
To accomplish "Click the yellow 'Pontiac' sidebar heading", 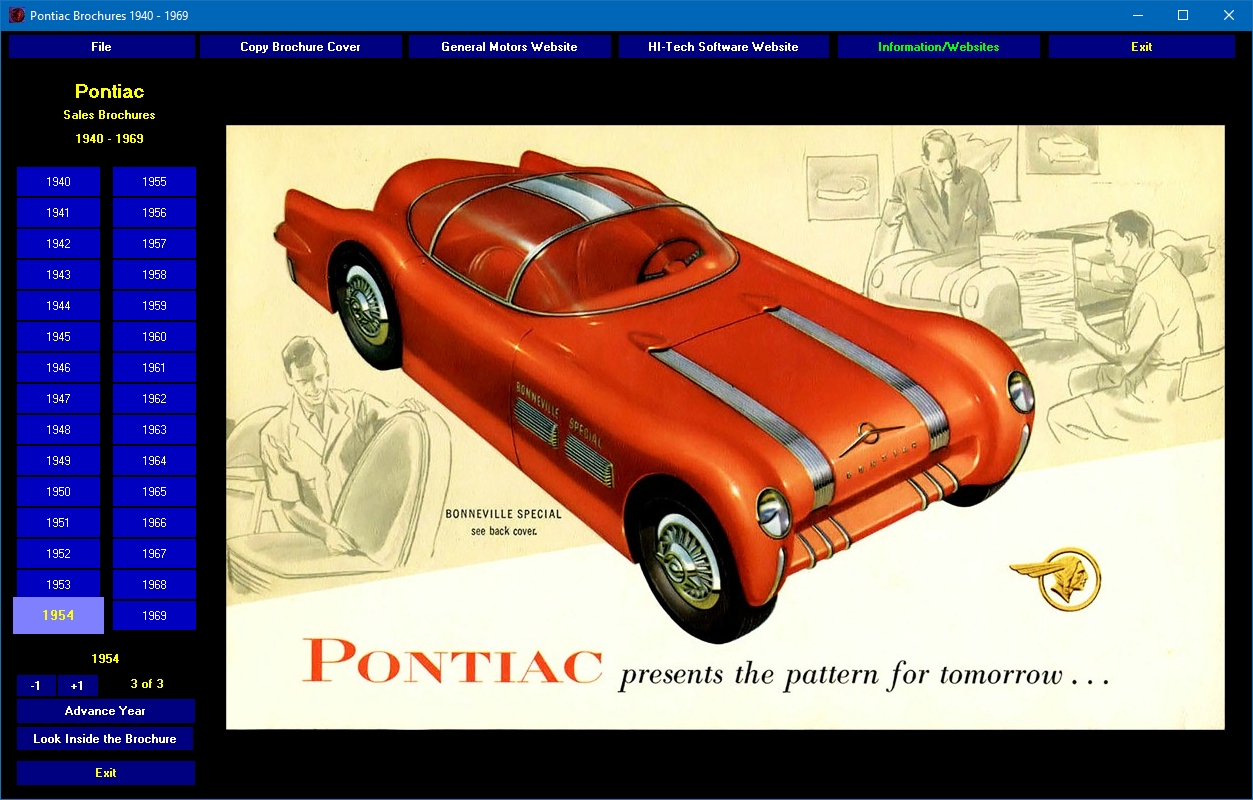I will 109,91.
